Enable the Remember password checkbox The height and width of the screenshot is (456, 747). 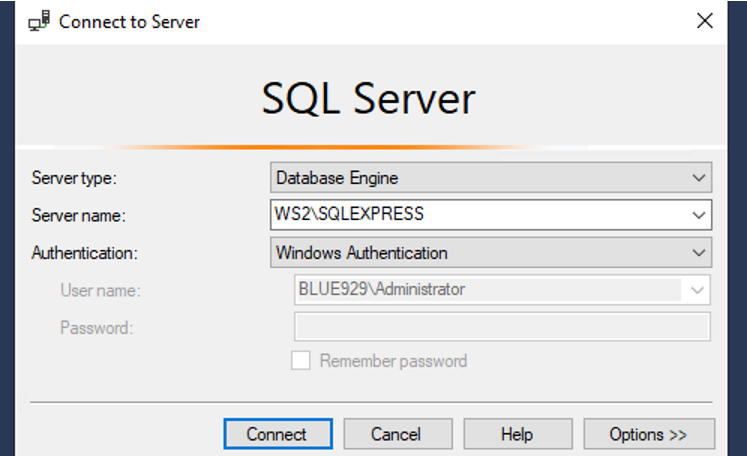click(301, 361)
